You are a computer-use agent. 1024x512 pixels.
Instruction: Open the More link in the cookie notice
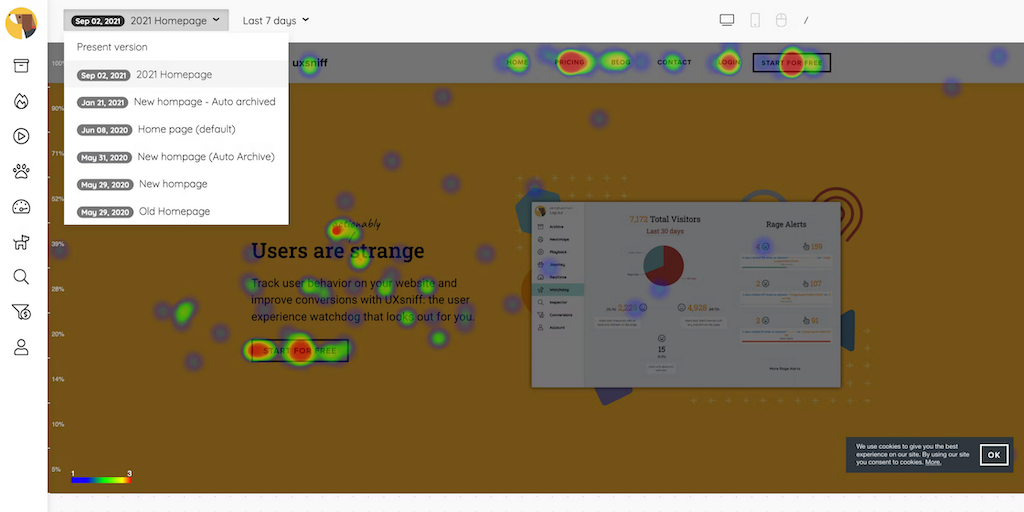click(933, 462)
